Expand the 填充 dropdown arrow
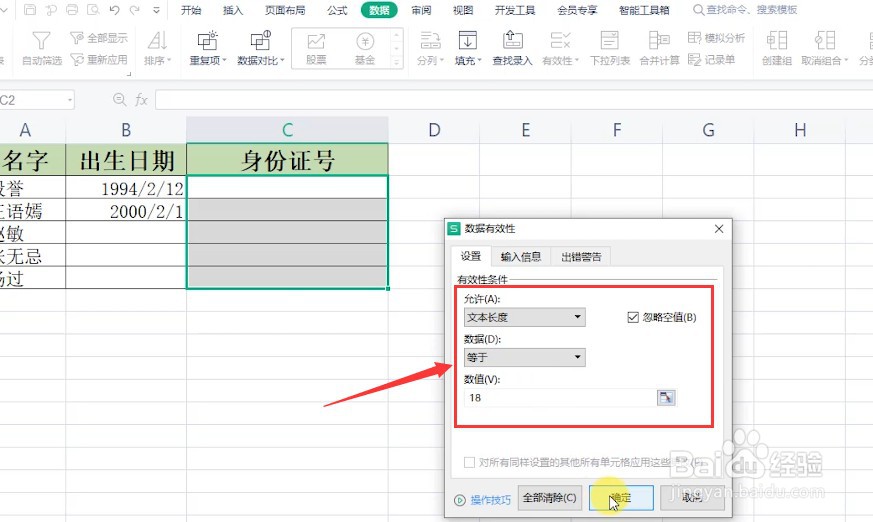The width and height of the screenshot is (873, 522). [x=480, y=61]
